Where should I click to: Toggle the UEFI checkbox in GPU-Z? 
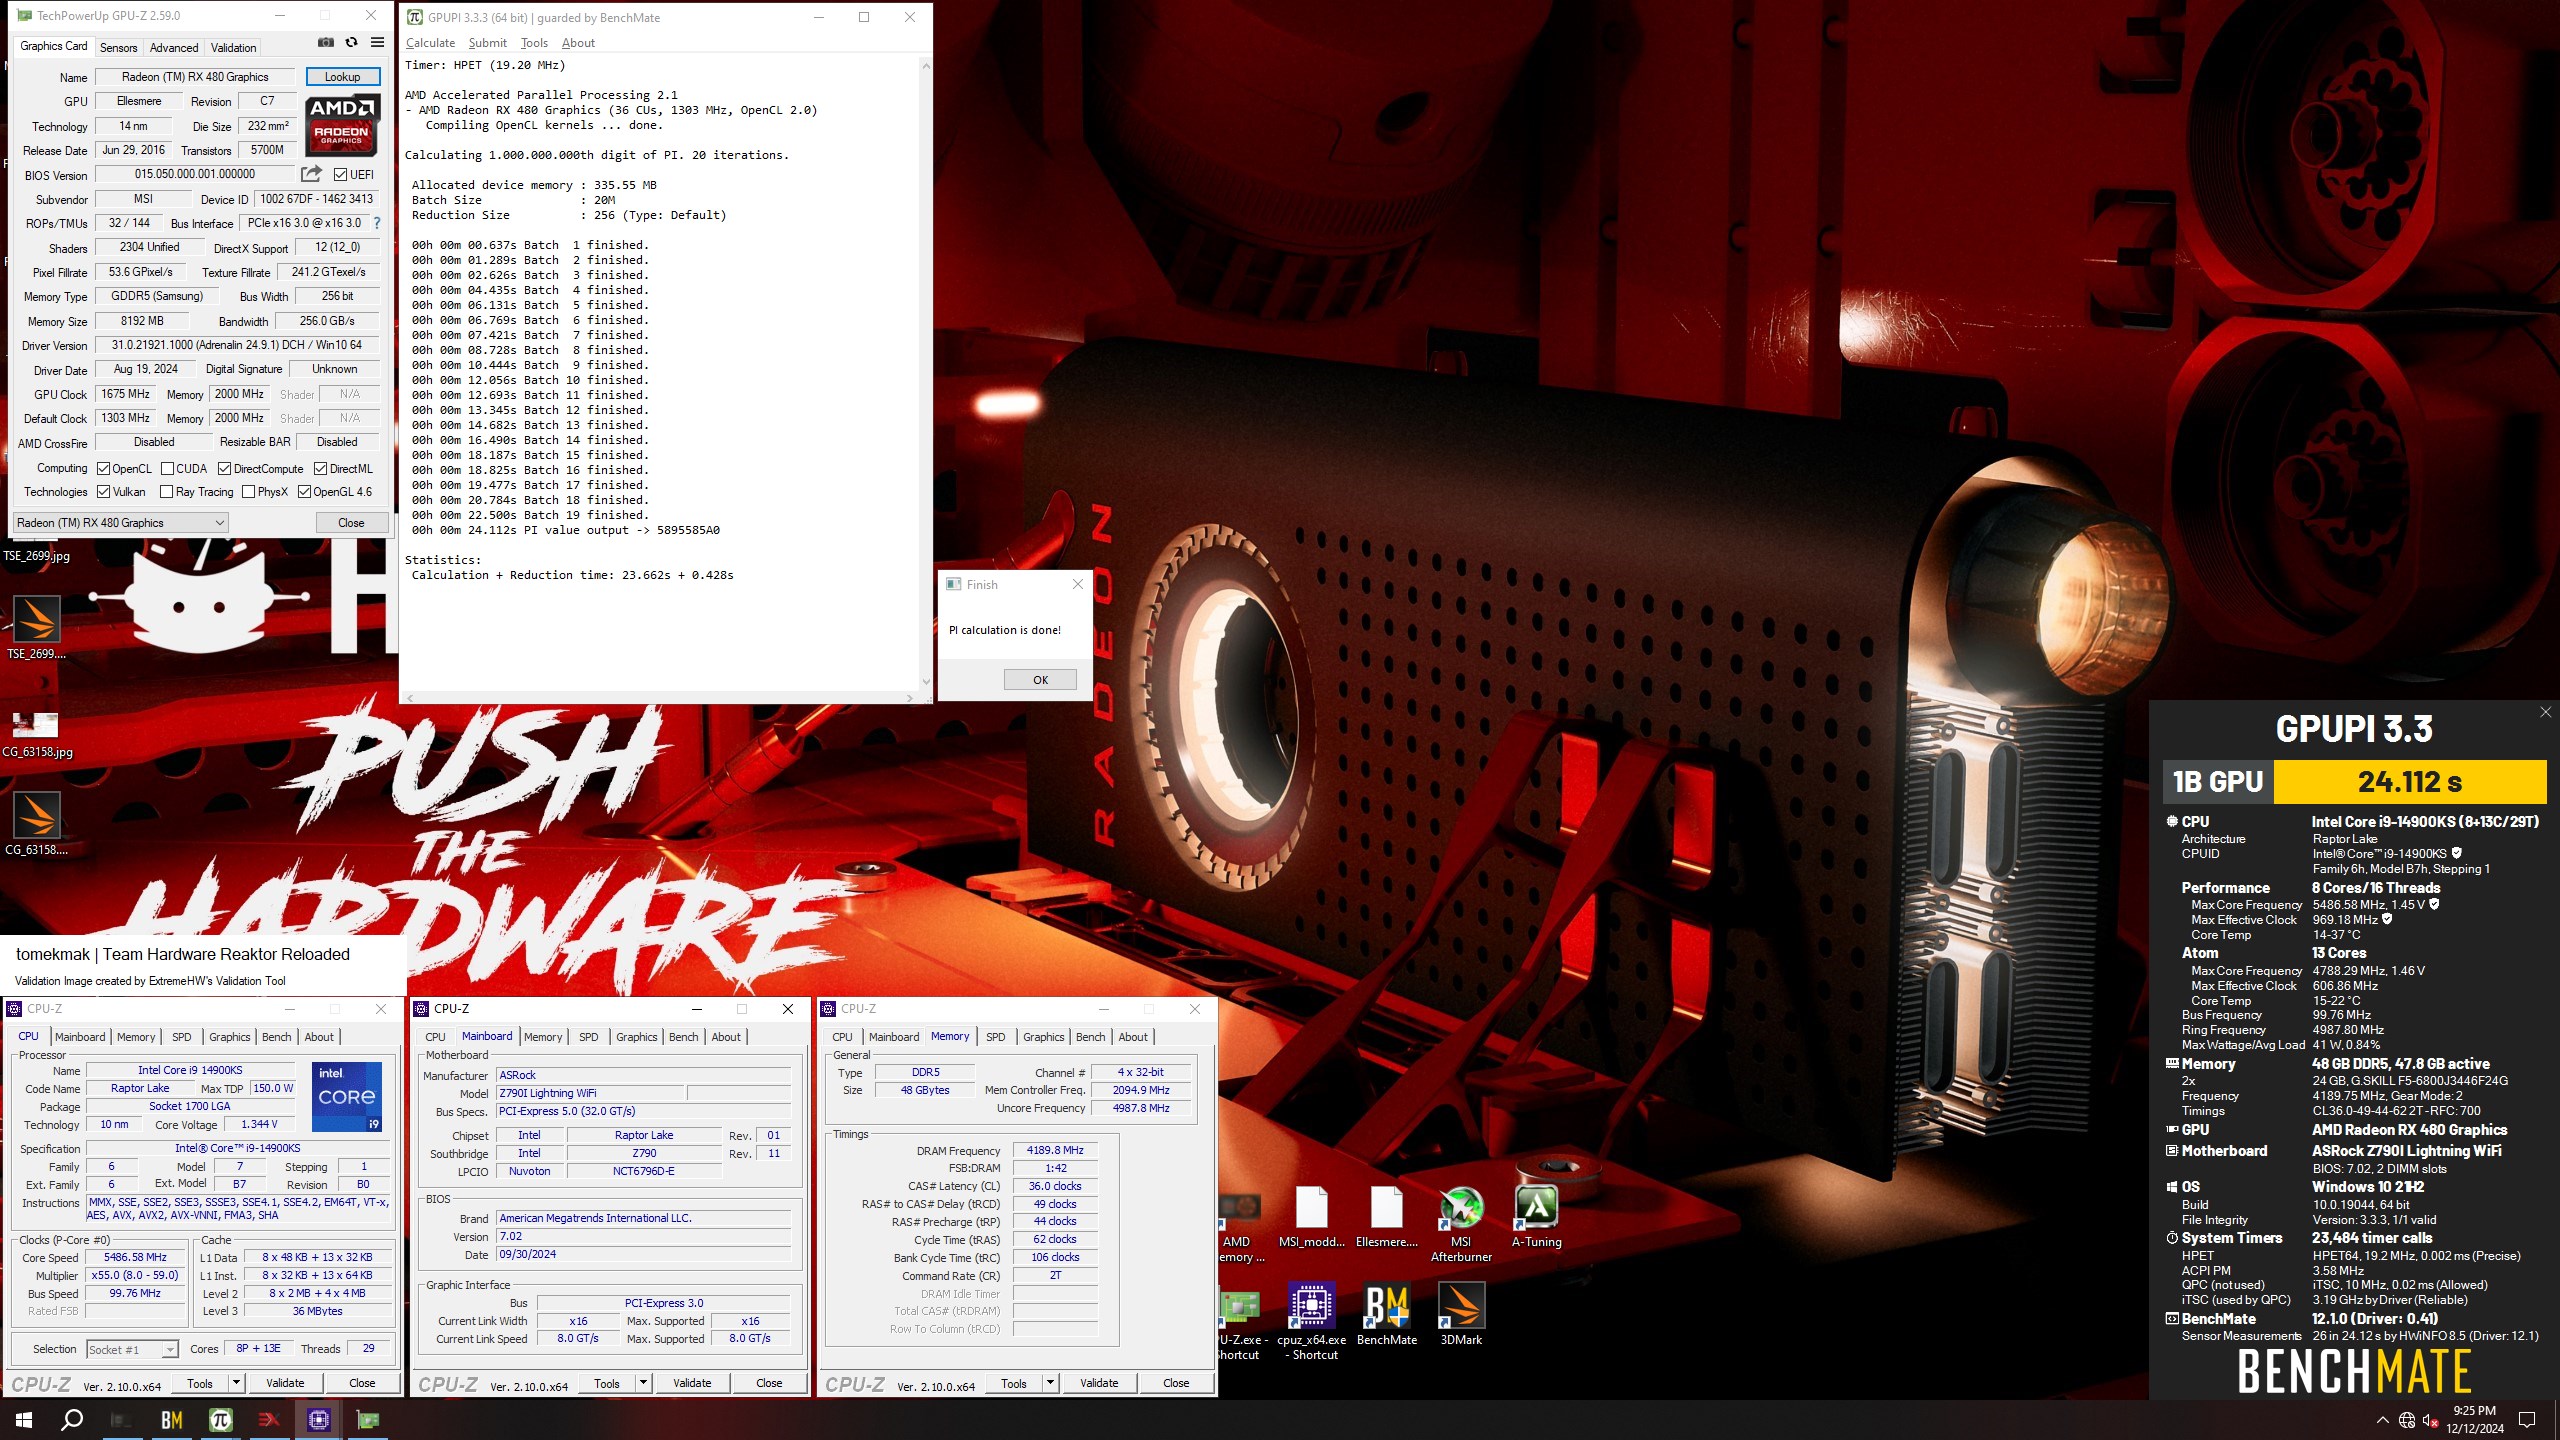click(x=340, y=175)
